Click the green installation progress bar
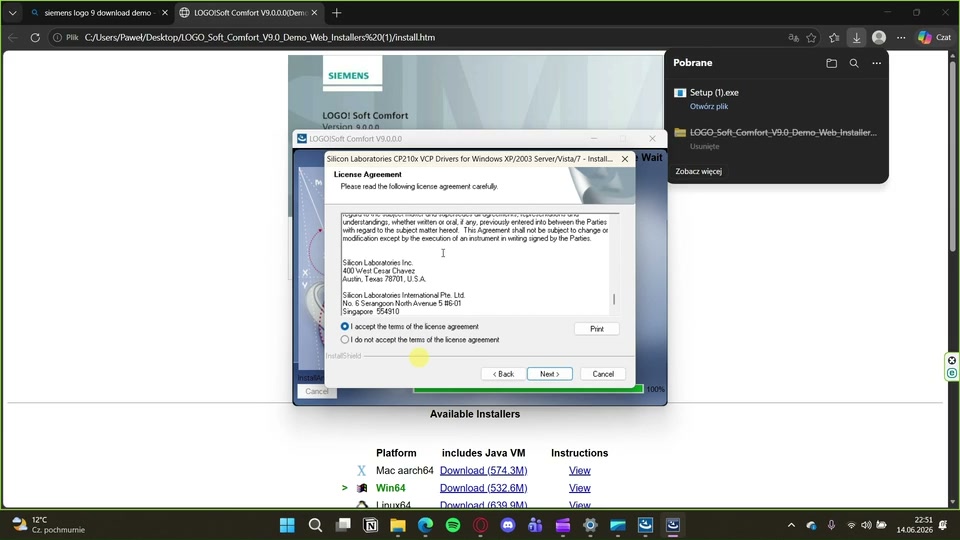This screenshot has width=960, height=540. tap(528, 389)
